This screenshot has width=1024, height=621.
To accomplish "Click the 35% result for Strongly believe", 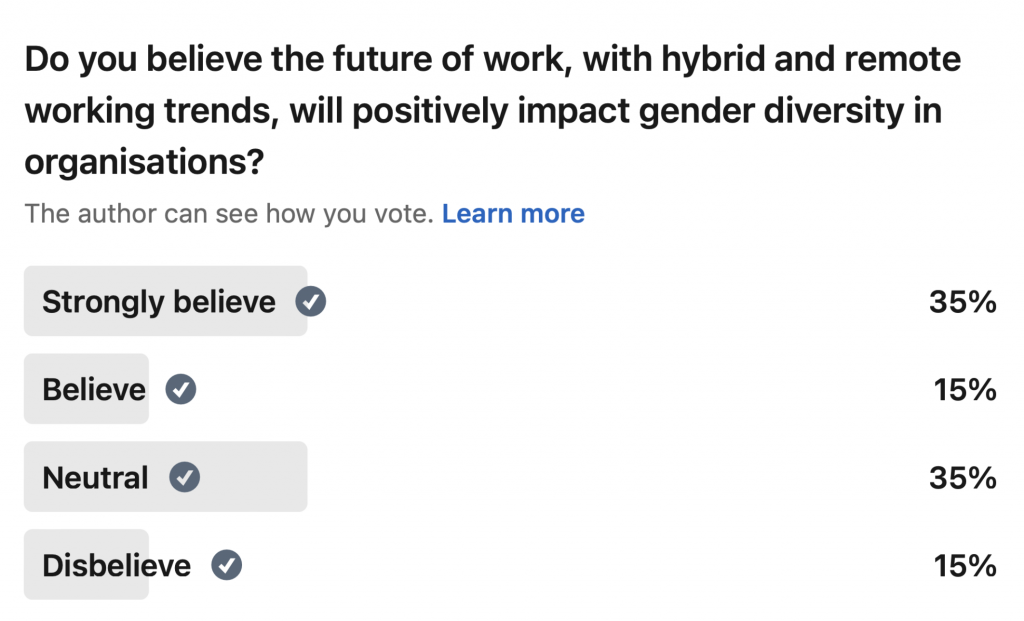I will click(x=963, y=302).
